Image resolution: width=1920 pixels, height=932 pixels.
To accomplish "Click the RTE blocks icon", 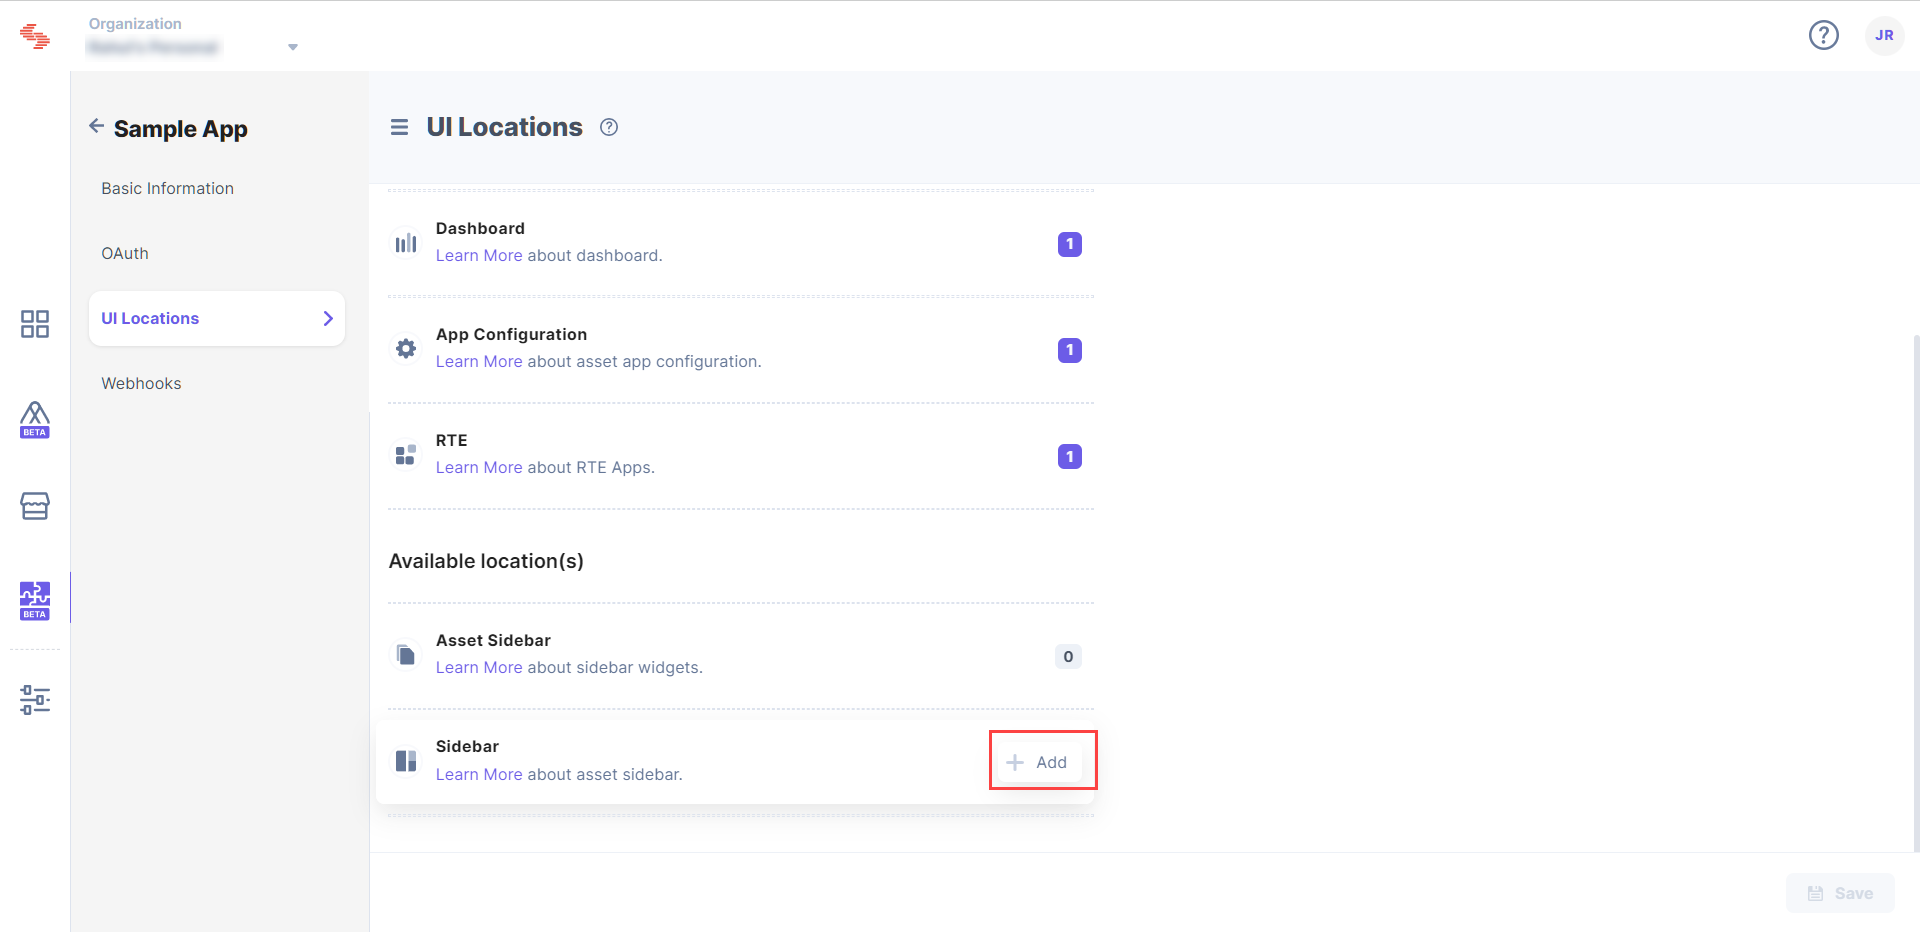I will (406, 455).
